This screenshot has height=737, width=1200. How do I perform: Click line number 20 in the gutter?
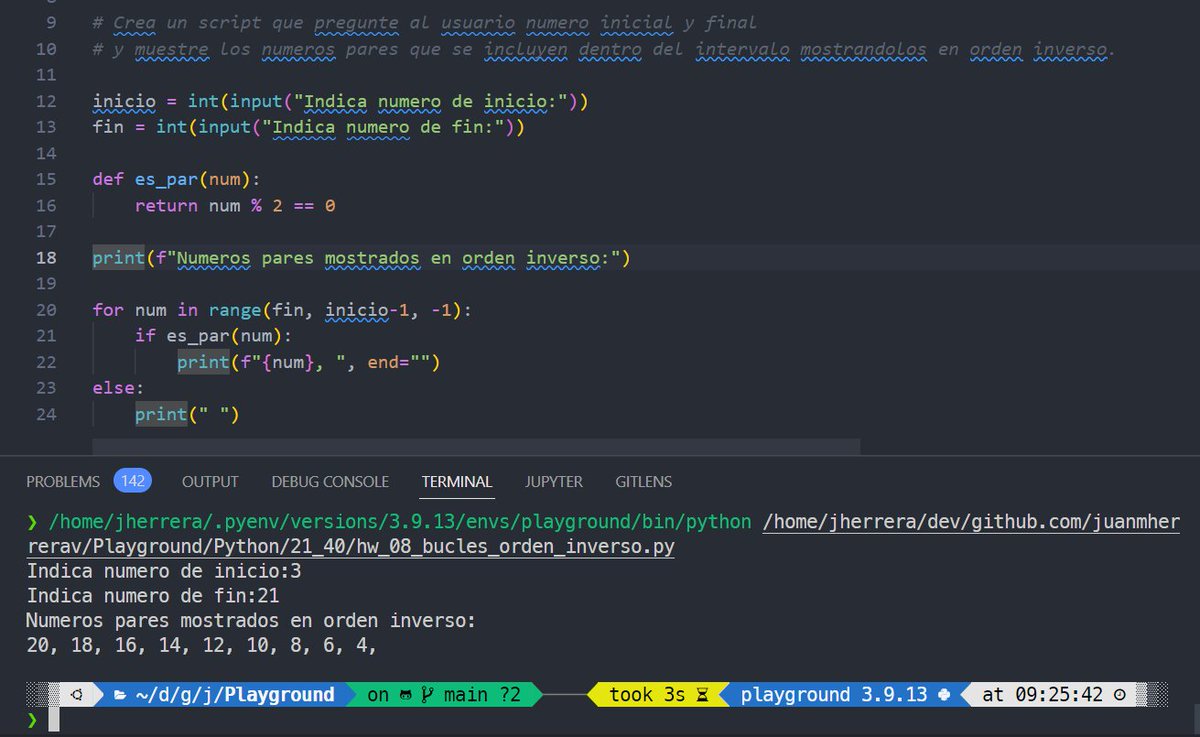47,310
